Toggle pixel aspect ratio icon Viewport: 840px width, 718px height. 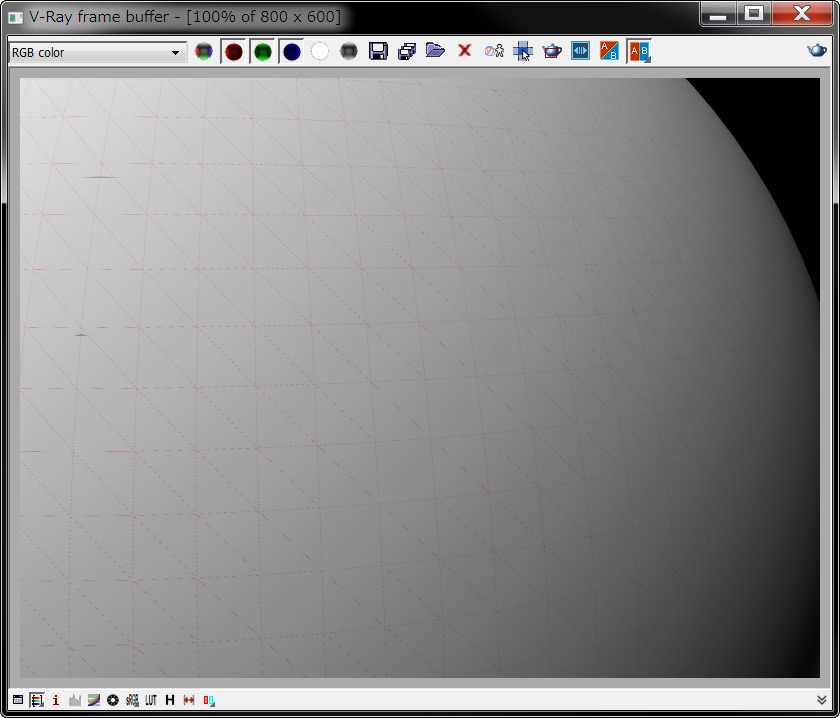tap(189, 700)
